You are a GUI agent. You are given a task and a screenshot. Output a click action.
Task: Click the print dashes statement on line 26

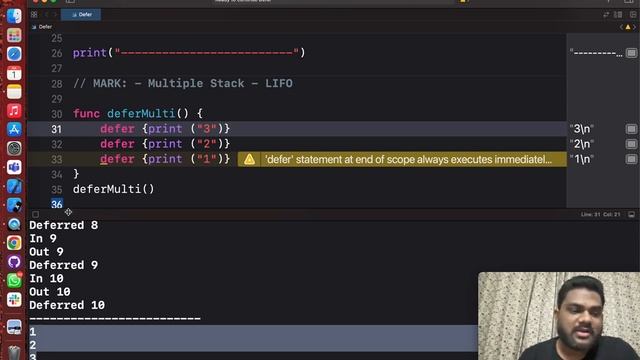pos(189,53)
